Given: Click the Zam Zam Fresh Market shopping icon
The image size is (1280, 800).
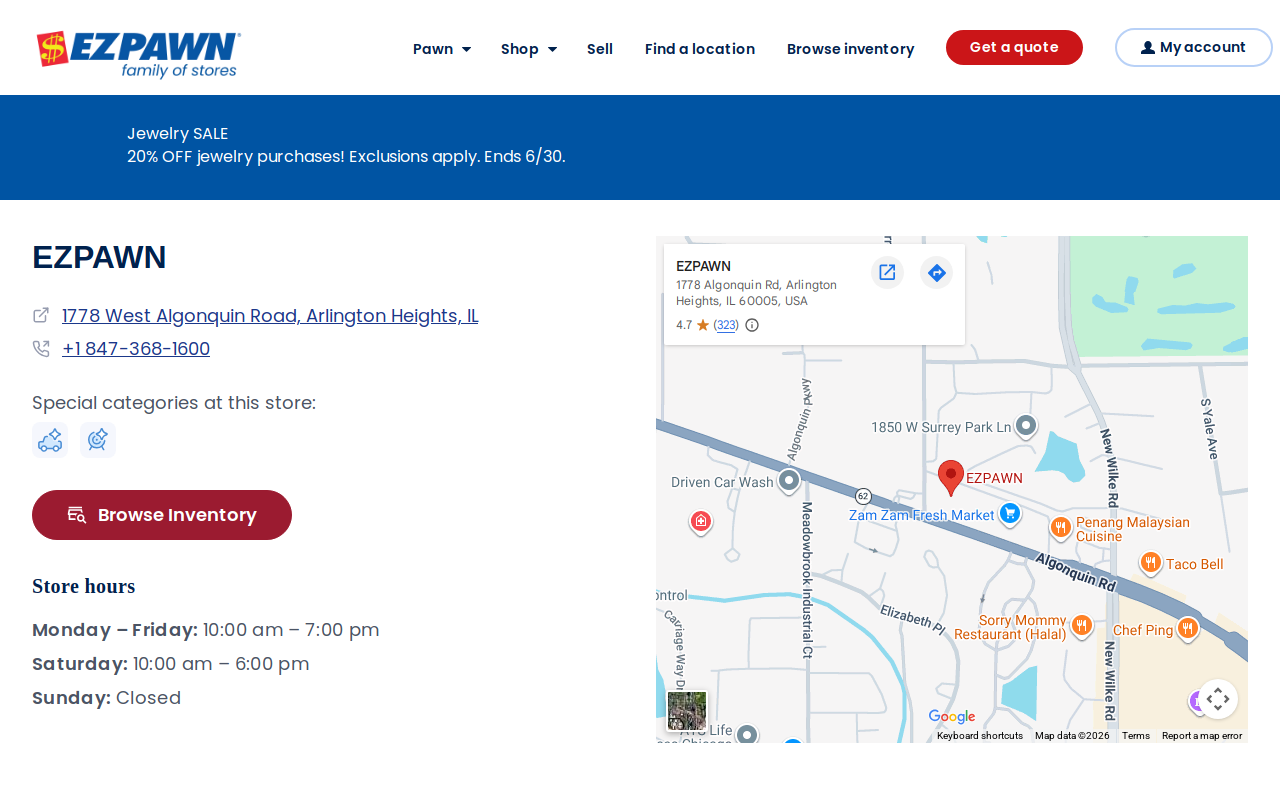Looking at the screenshot, I should [1010, 514].
